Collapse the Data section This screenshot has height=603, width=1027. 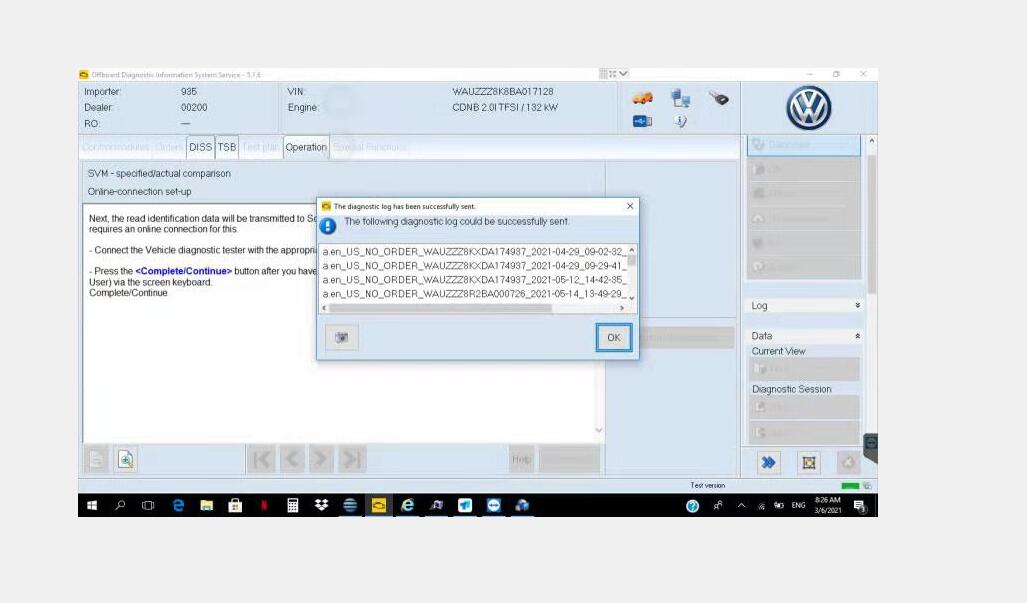[804, 336]
